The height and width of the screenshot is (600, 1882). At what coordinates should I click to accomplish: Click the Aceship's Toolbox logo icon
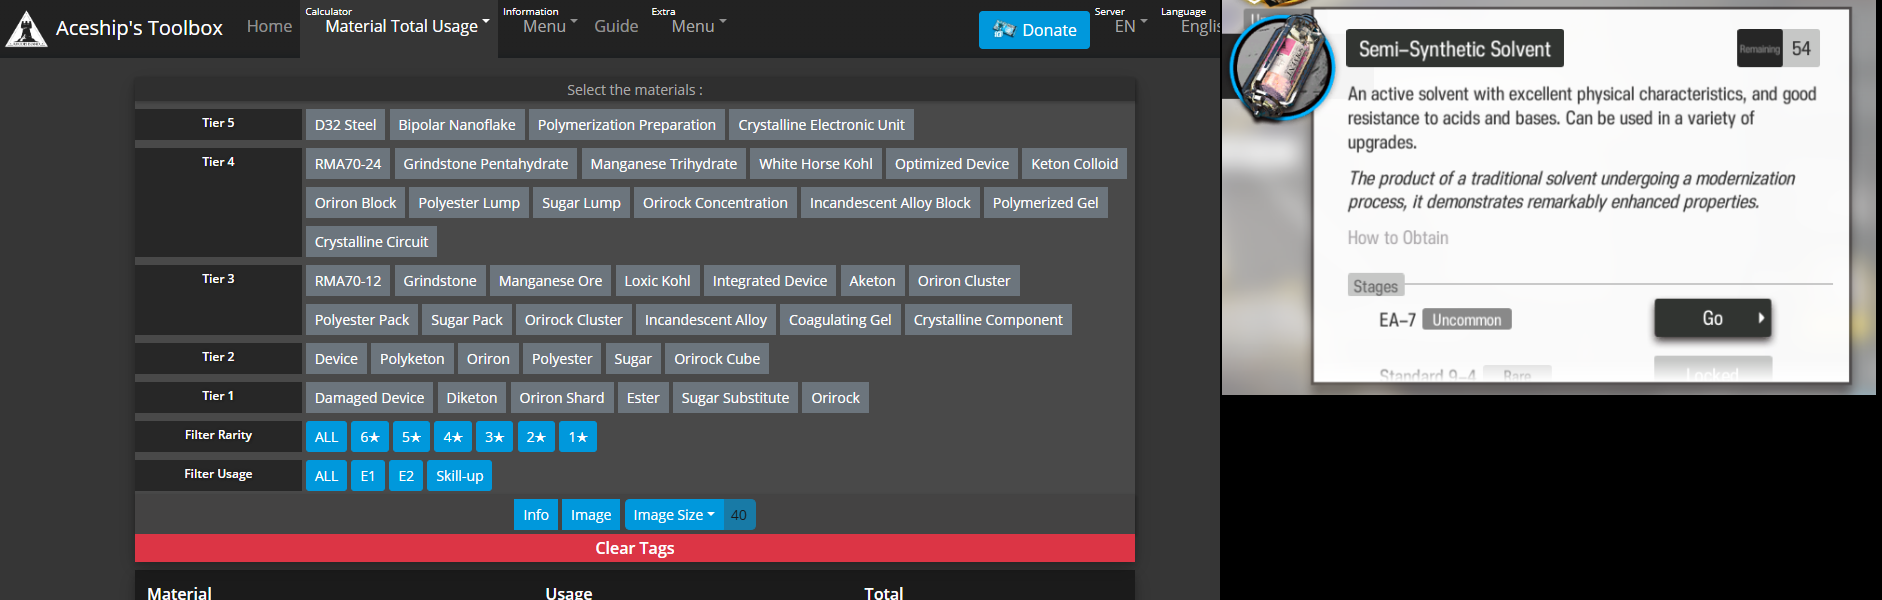click(26, 29)
